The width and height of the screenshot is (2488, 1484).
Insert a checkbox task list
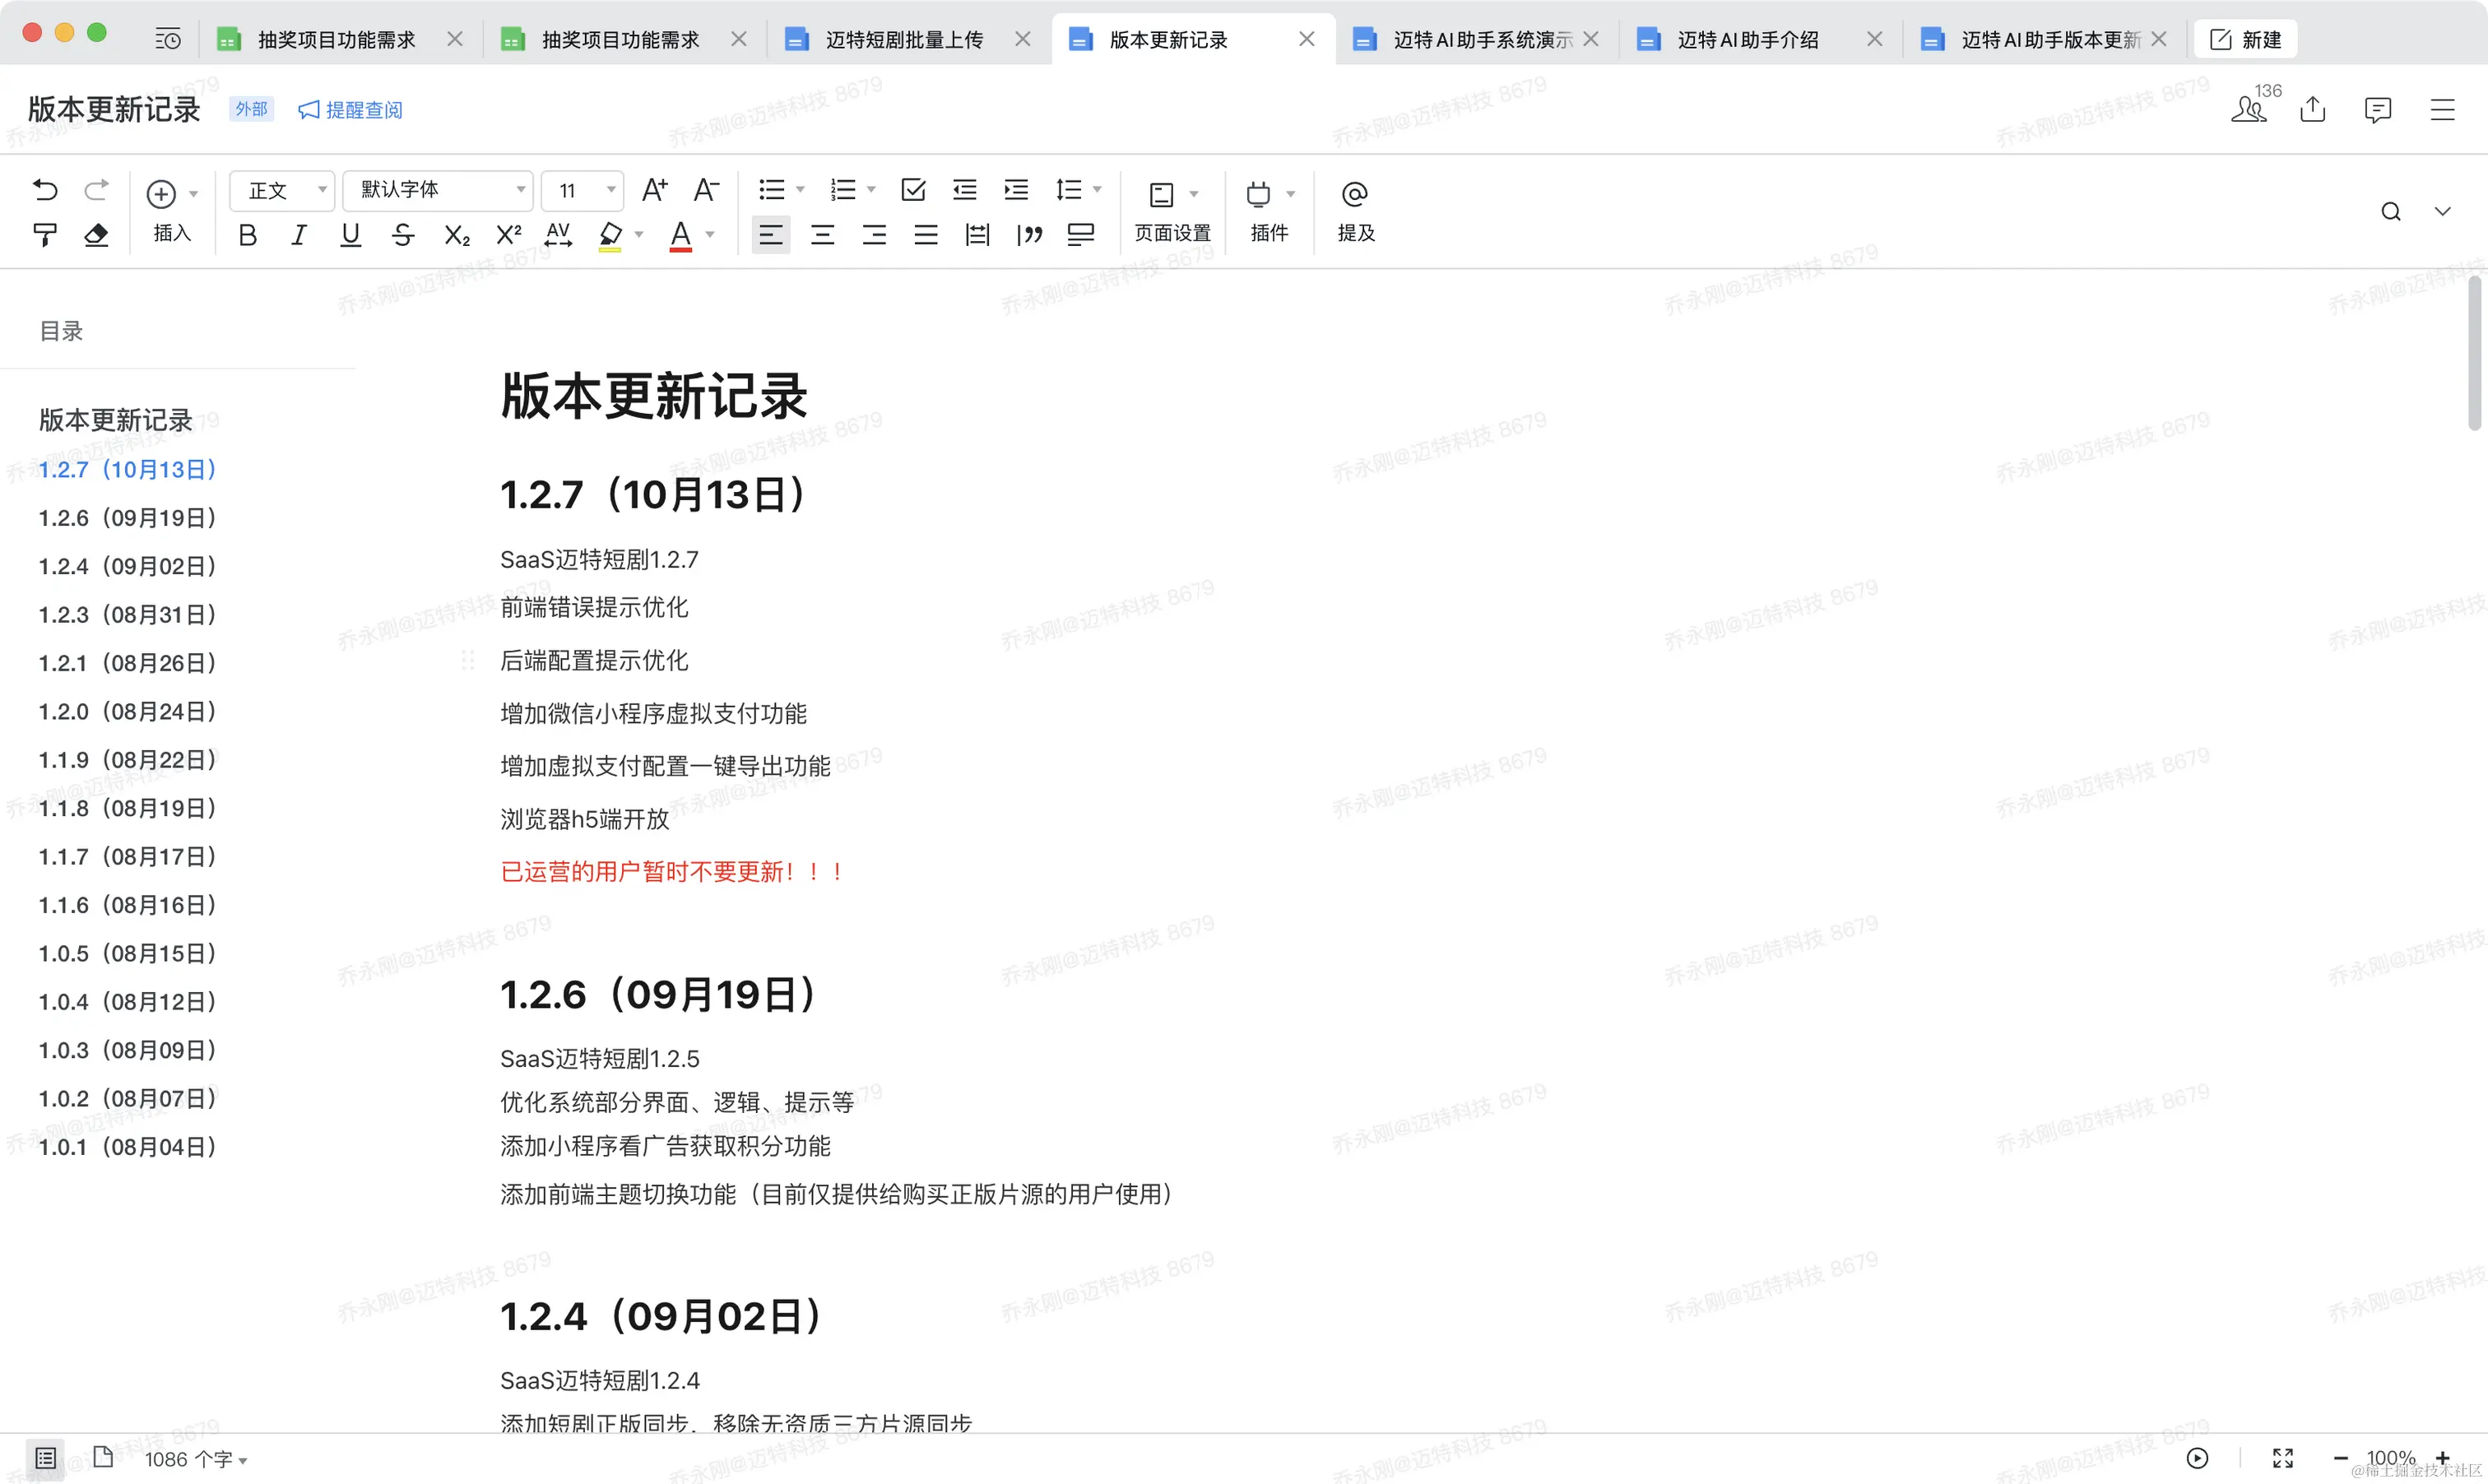[x=913, y=190]
